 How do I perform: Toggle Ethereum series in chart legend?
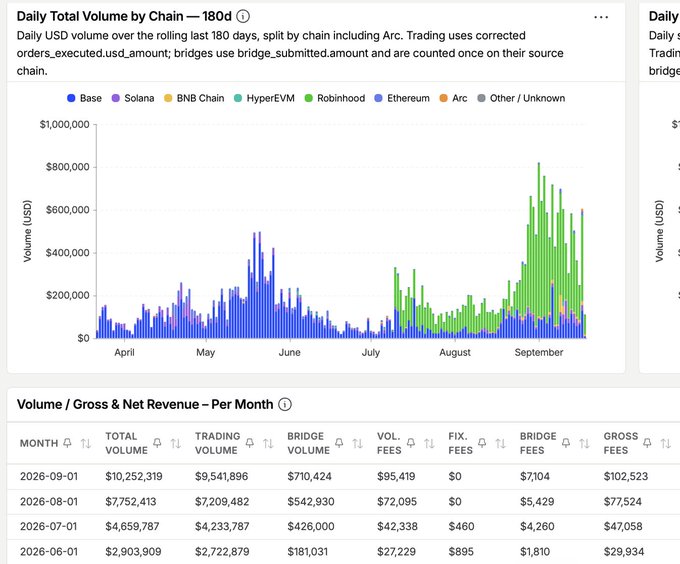[x=402, y=98]
